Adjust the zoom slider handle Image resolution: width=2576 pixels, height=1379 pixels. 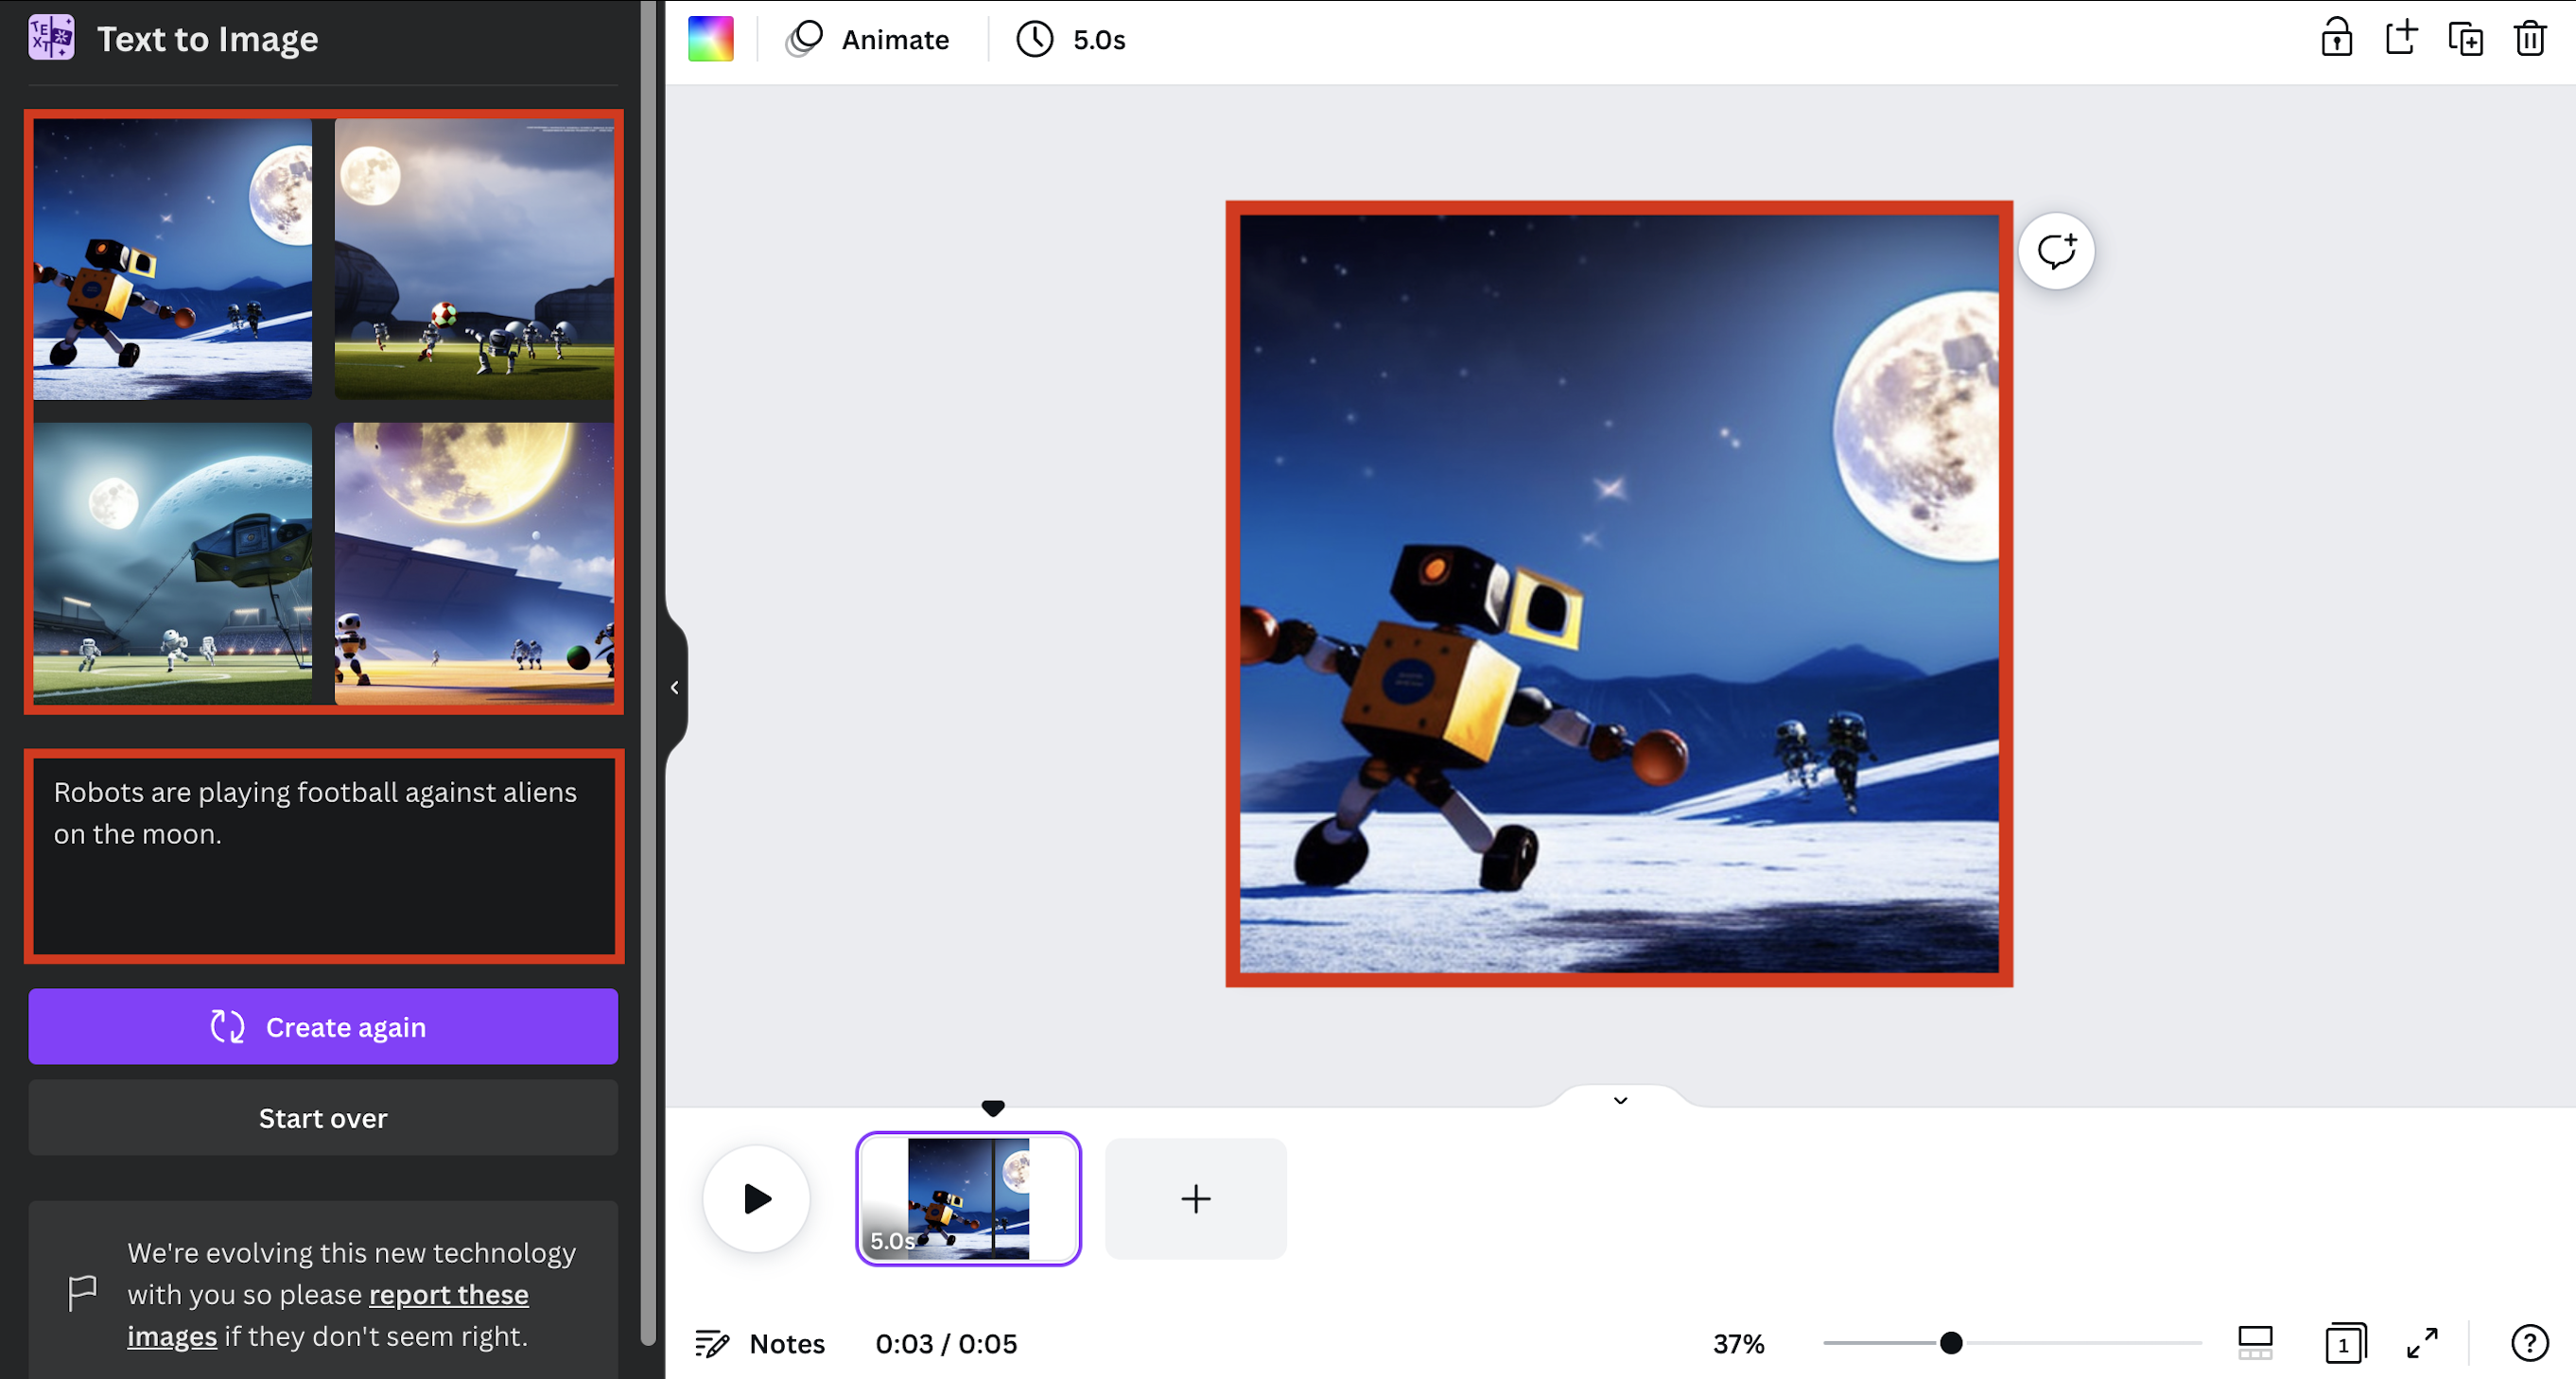pos(1950,1343)
